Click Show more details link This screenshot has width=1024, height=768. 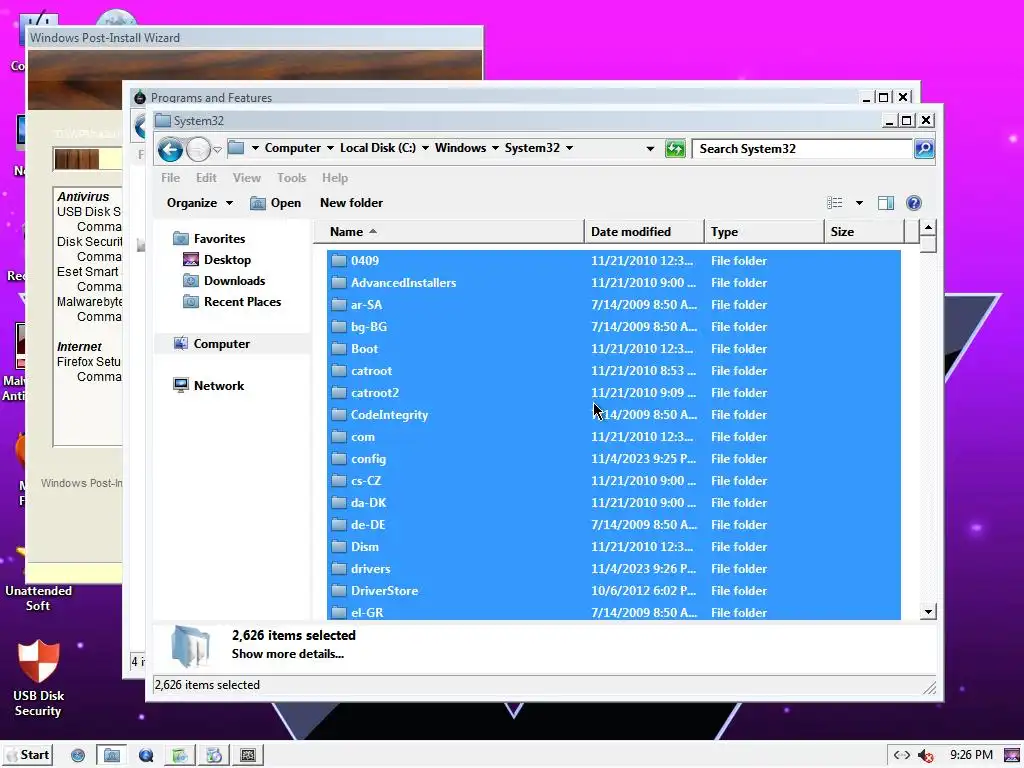point(287,654)
